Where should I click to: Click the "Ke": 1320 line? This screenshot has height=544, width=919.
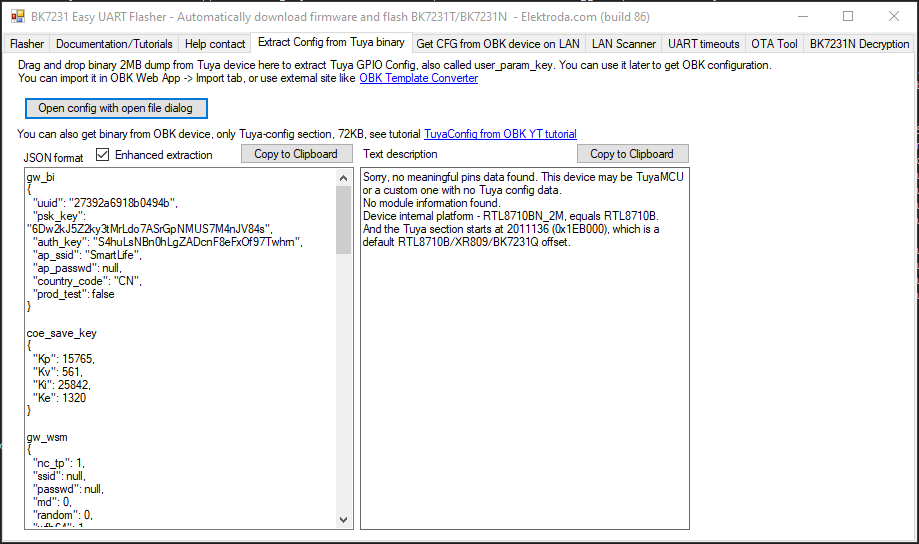pos(59,397)
